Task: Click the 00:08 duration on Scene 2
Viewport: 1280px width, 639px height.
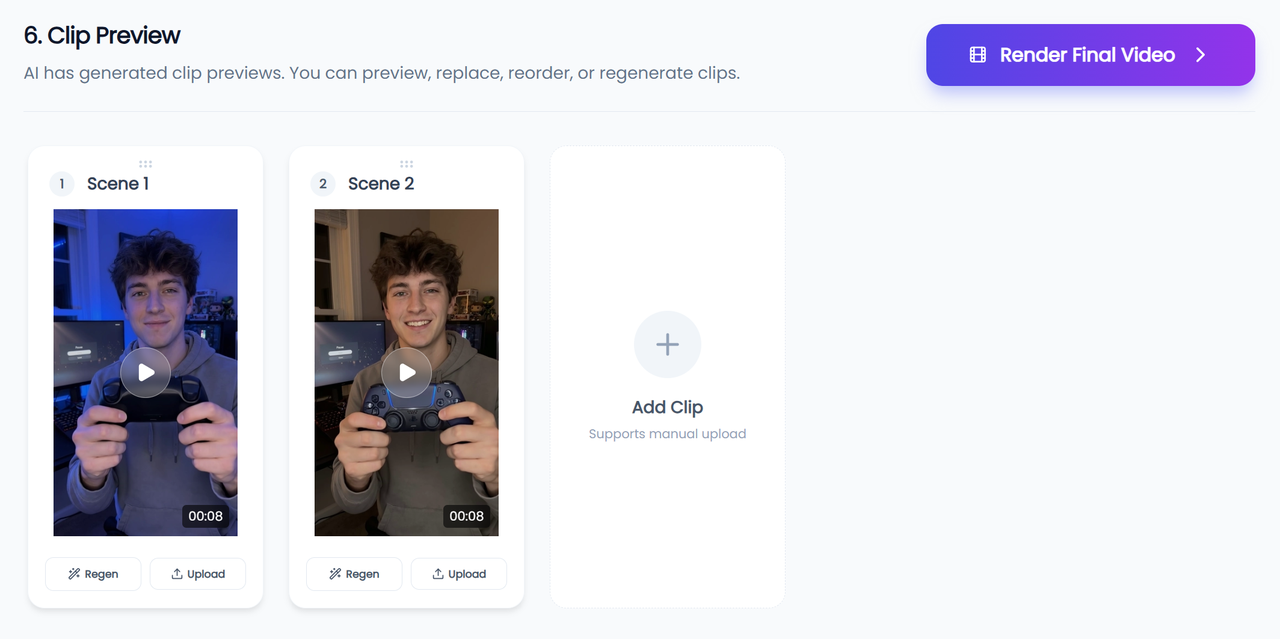Action: tap(466, 516)
